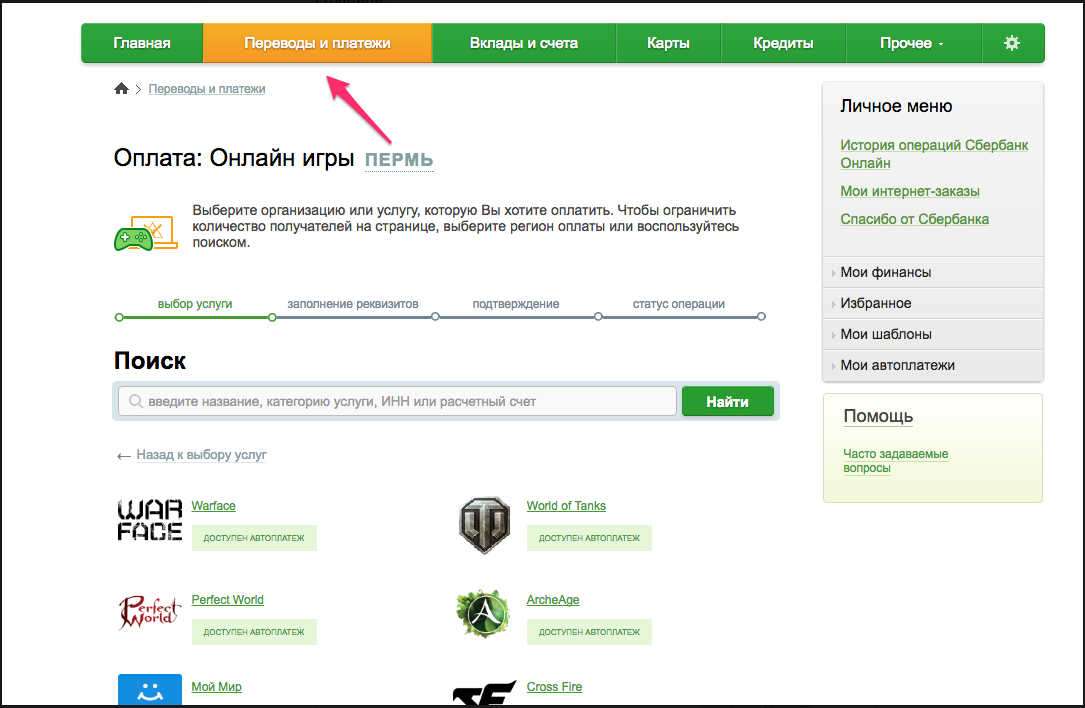1085x708 pixels.
Task: Click Назад к выбору услуг link
Action: tap(201, 455)
